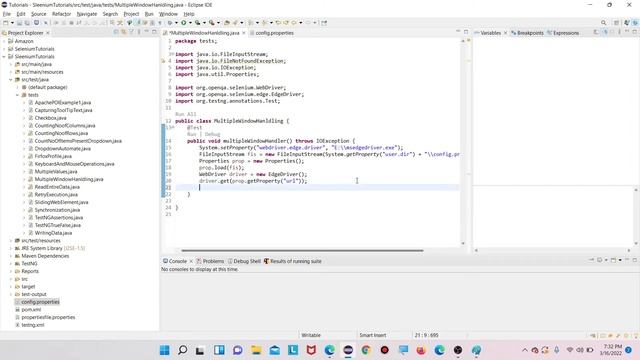The height and width of the screenshot is (360, 640).
Task: Open the File menu
Action: tap(7, 14)
